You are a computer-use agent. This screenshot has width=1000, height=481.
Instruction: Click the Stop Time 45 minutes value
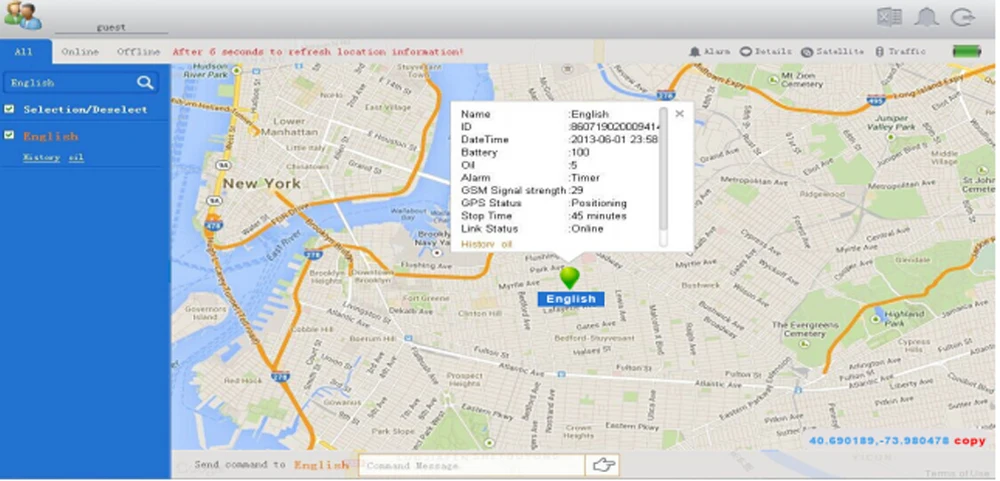[x=597, y=216]
